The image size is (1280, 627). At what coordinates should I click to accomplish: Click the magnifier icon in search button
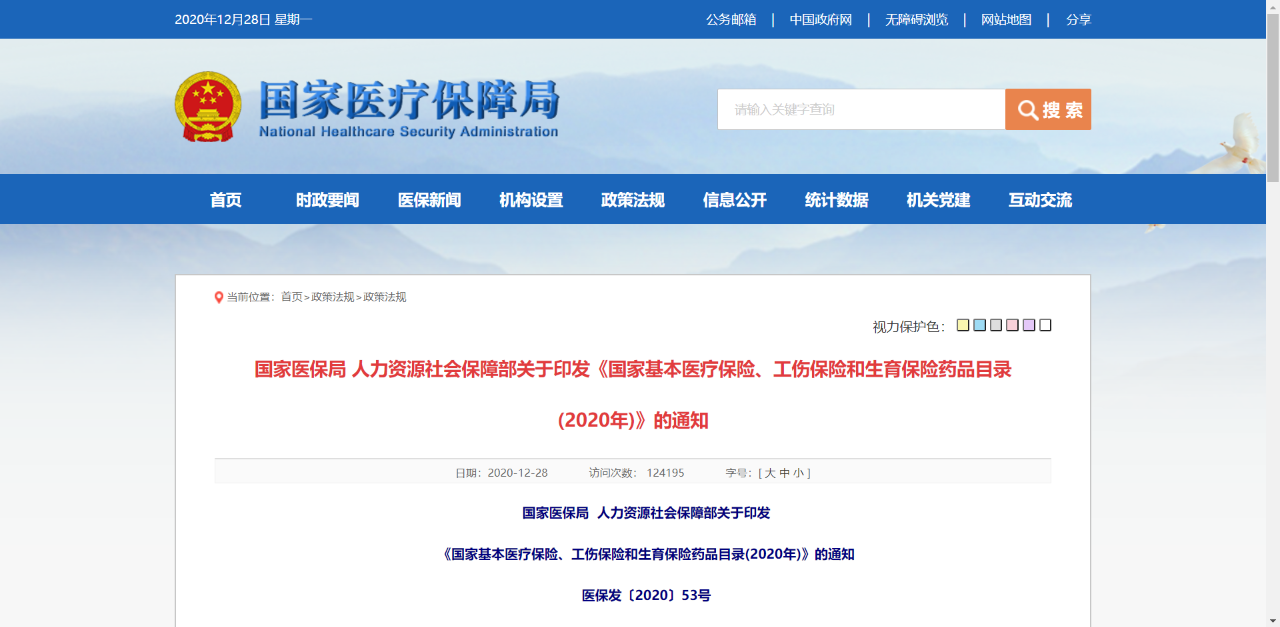coord(1027,110)
